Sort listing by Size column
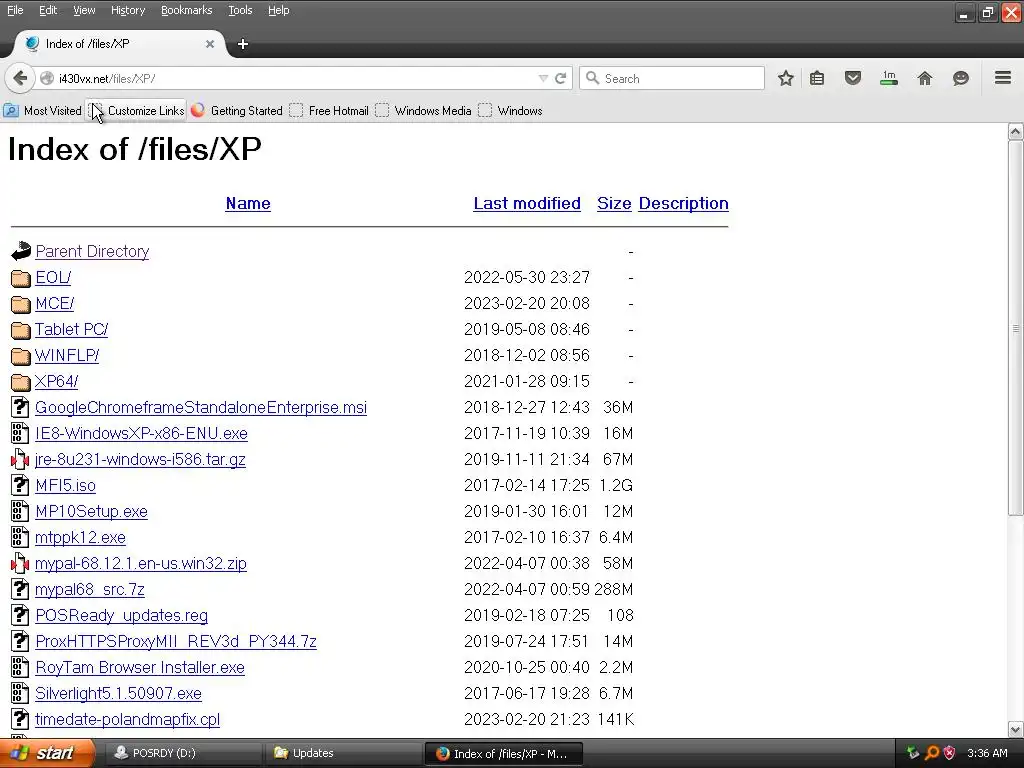1024x768 pixels. point(614,203)
